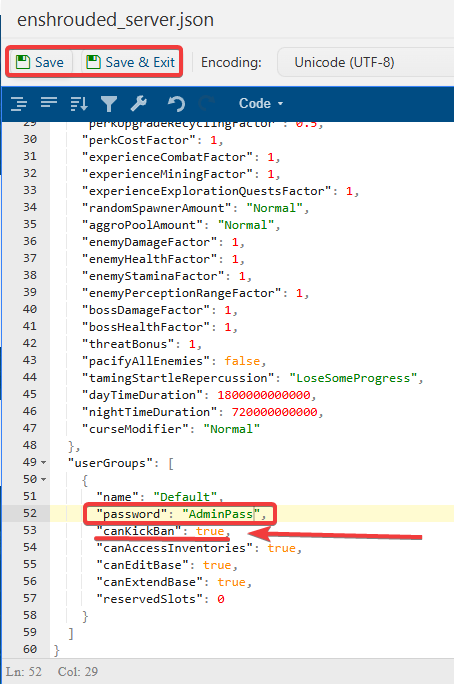Collapse the userGroups array at line 49

click(x=43, y=462)
